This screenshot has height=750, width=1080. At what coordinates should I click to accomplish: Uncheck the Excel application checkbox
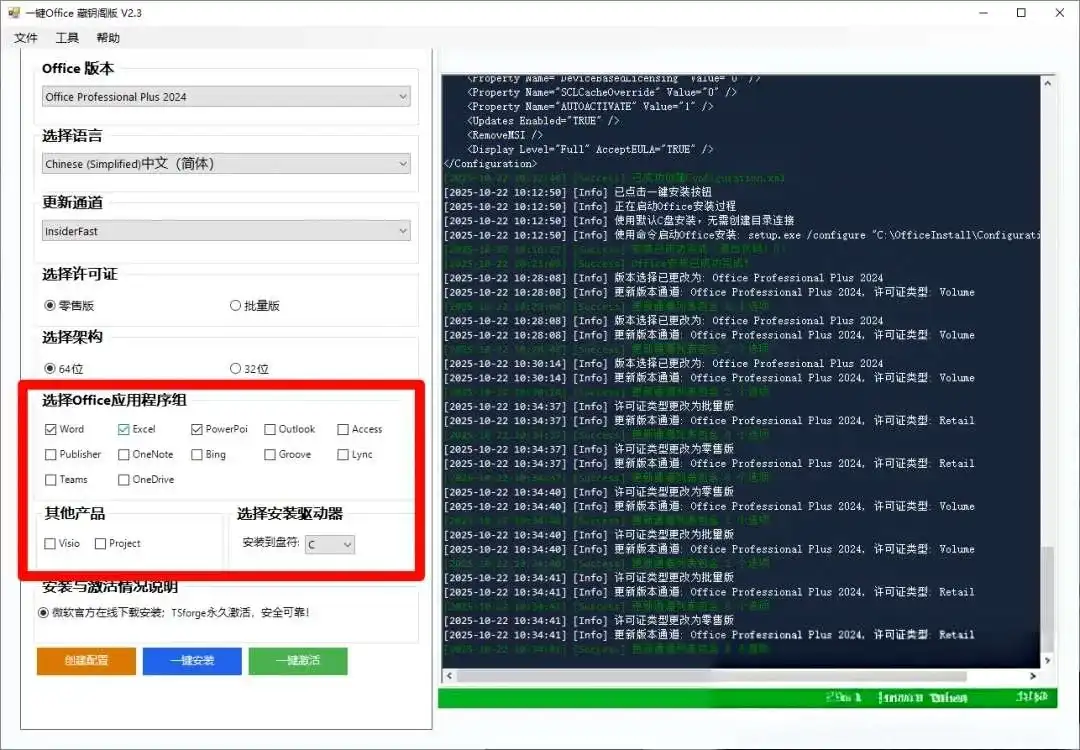[122, 428]
